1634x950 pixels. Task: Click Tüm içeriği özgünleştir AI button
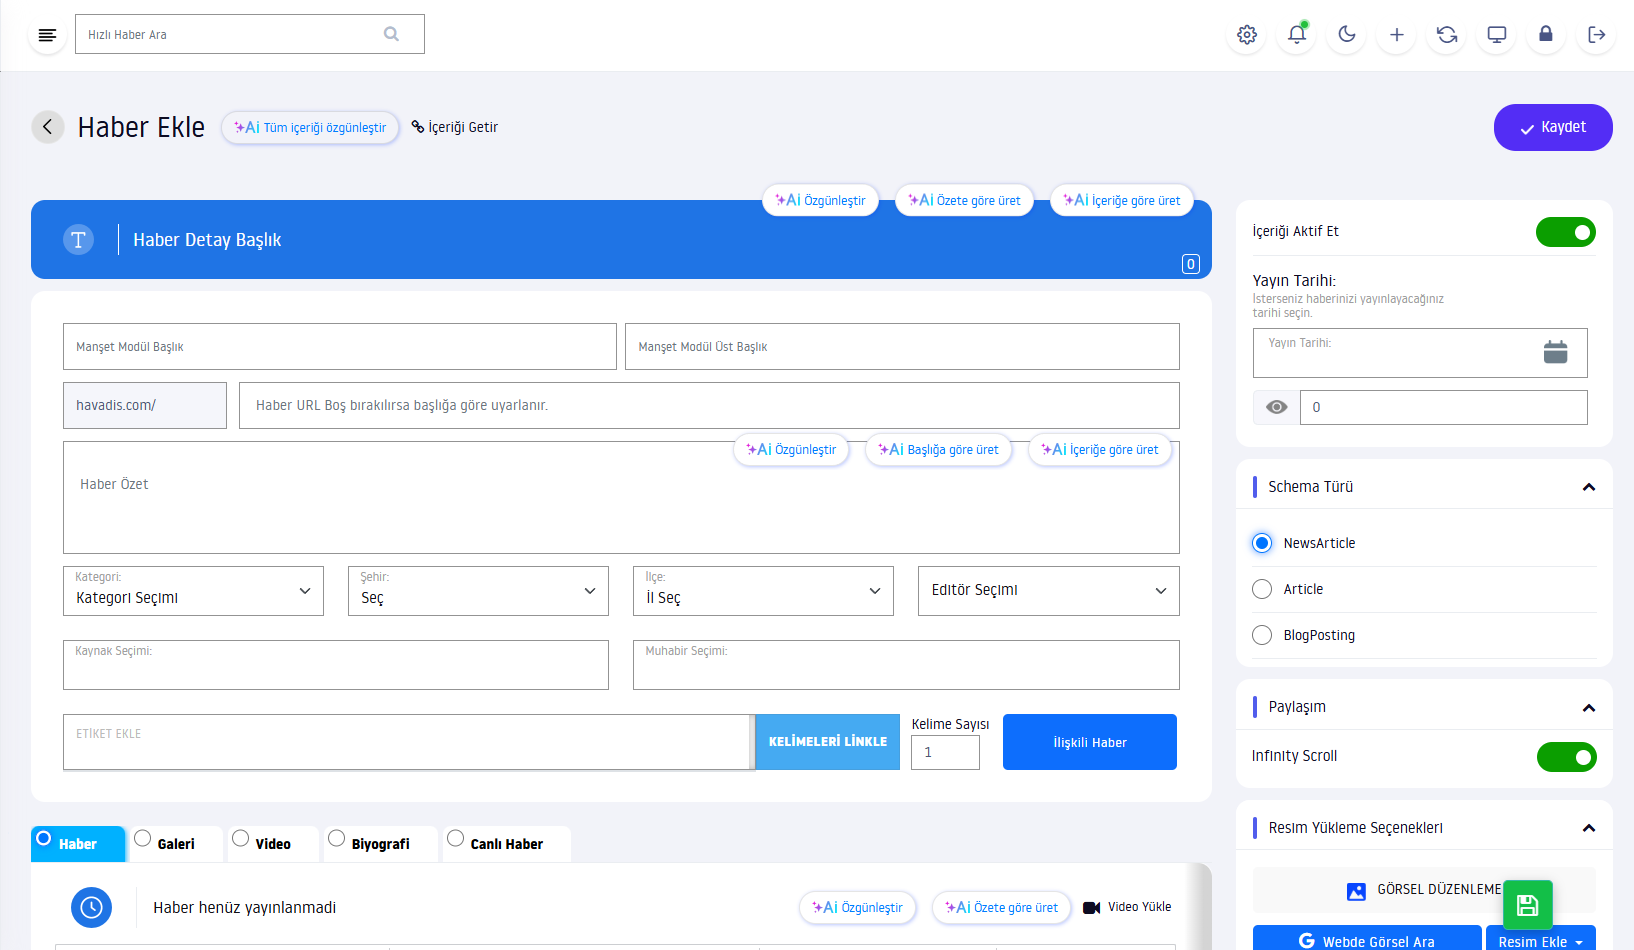coord(310,128)
